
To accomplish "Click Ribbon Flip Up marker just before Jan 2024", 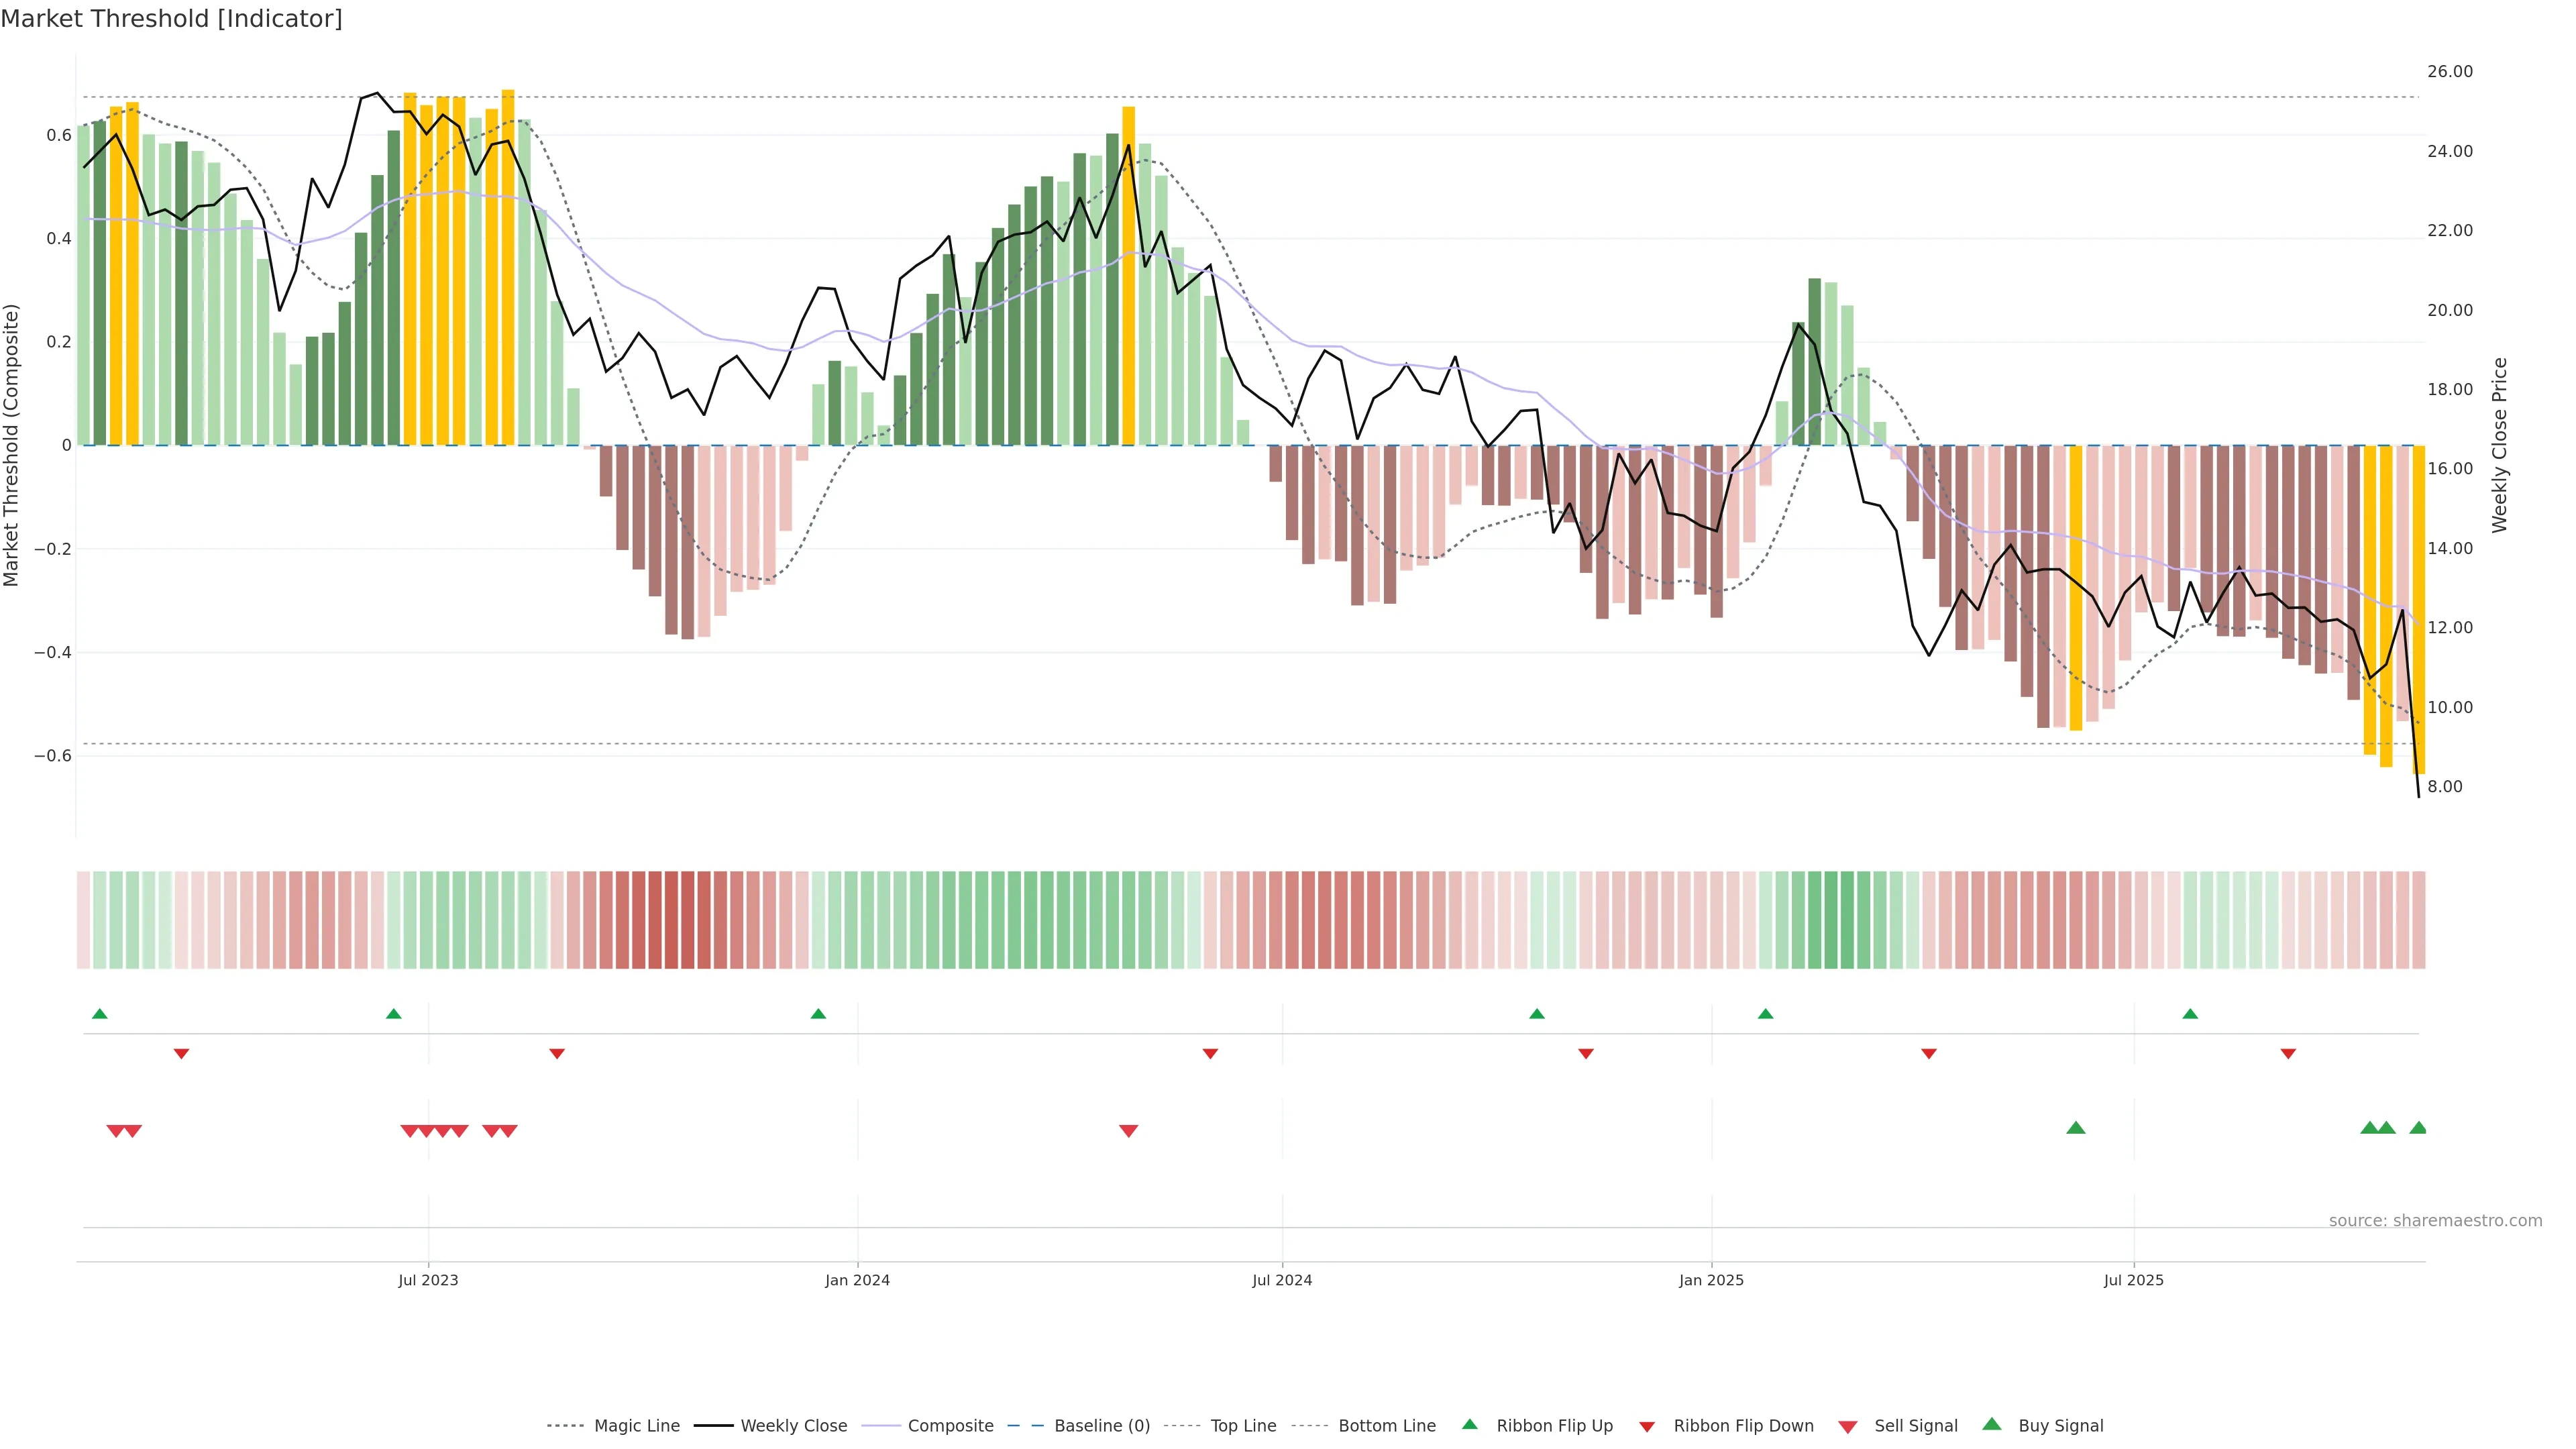I will pyautogui.click(x=818, y=1014).
